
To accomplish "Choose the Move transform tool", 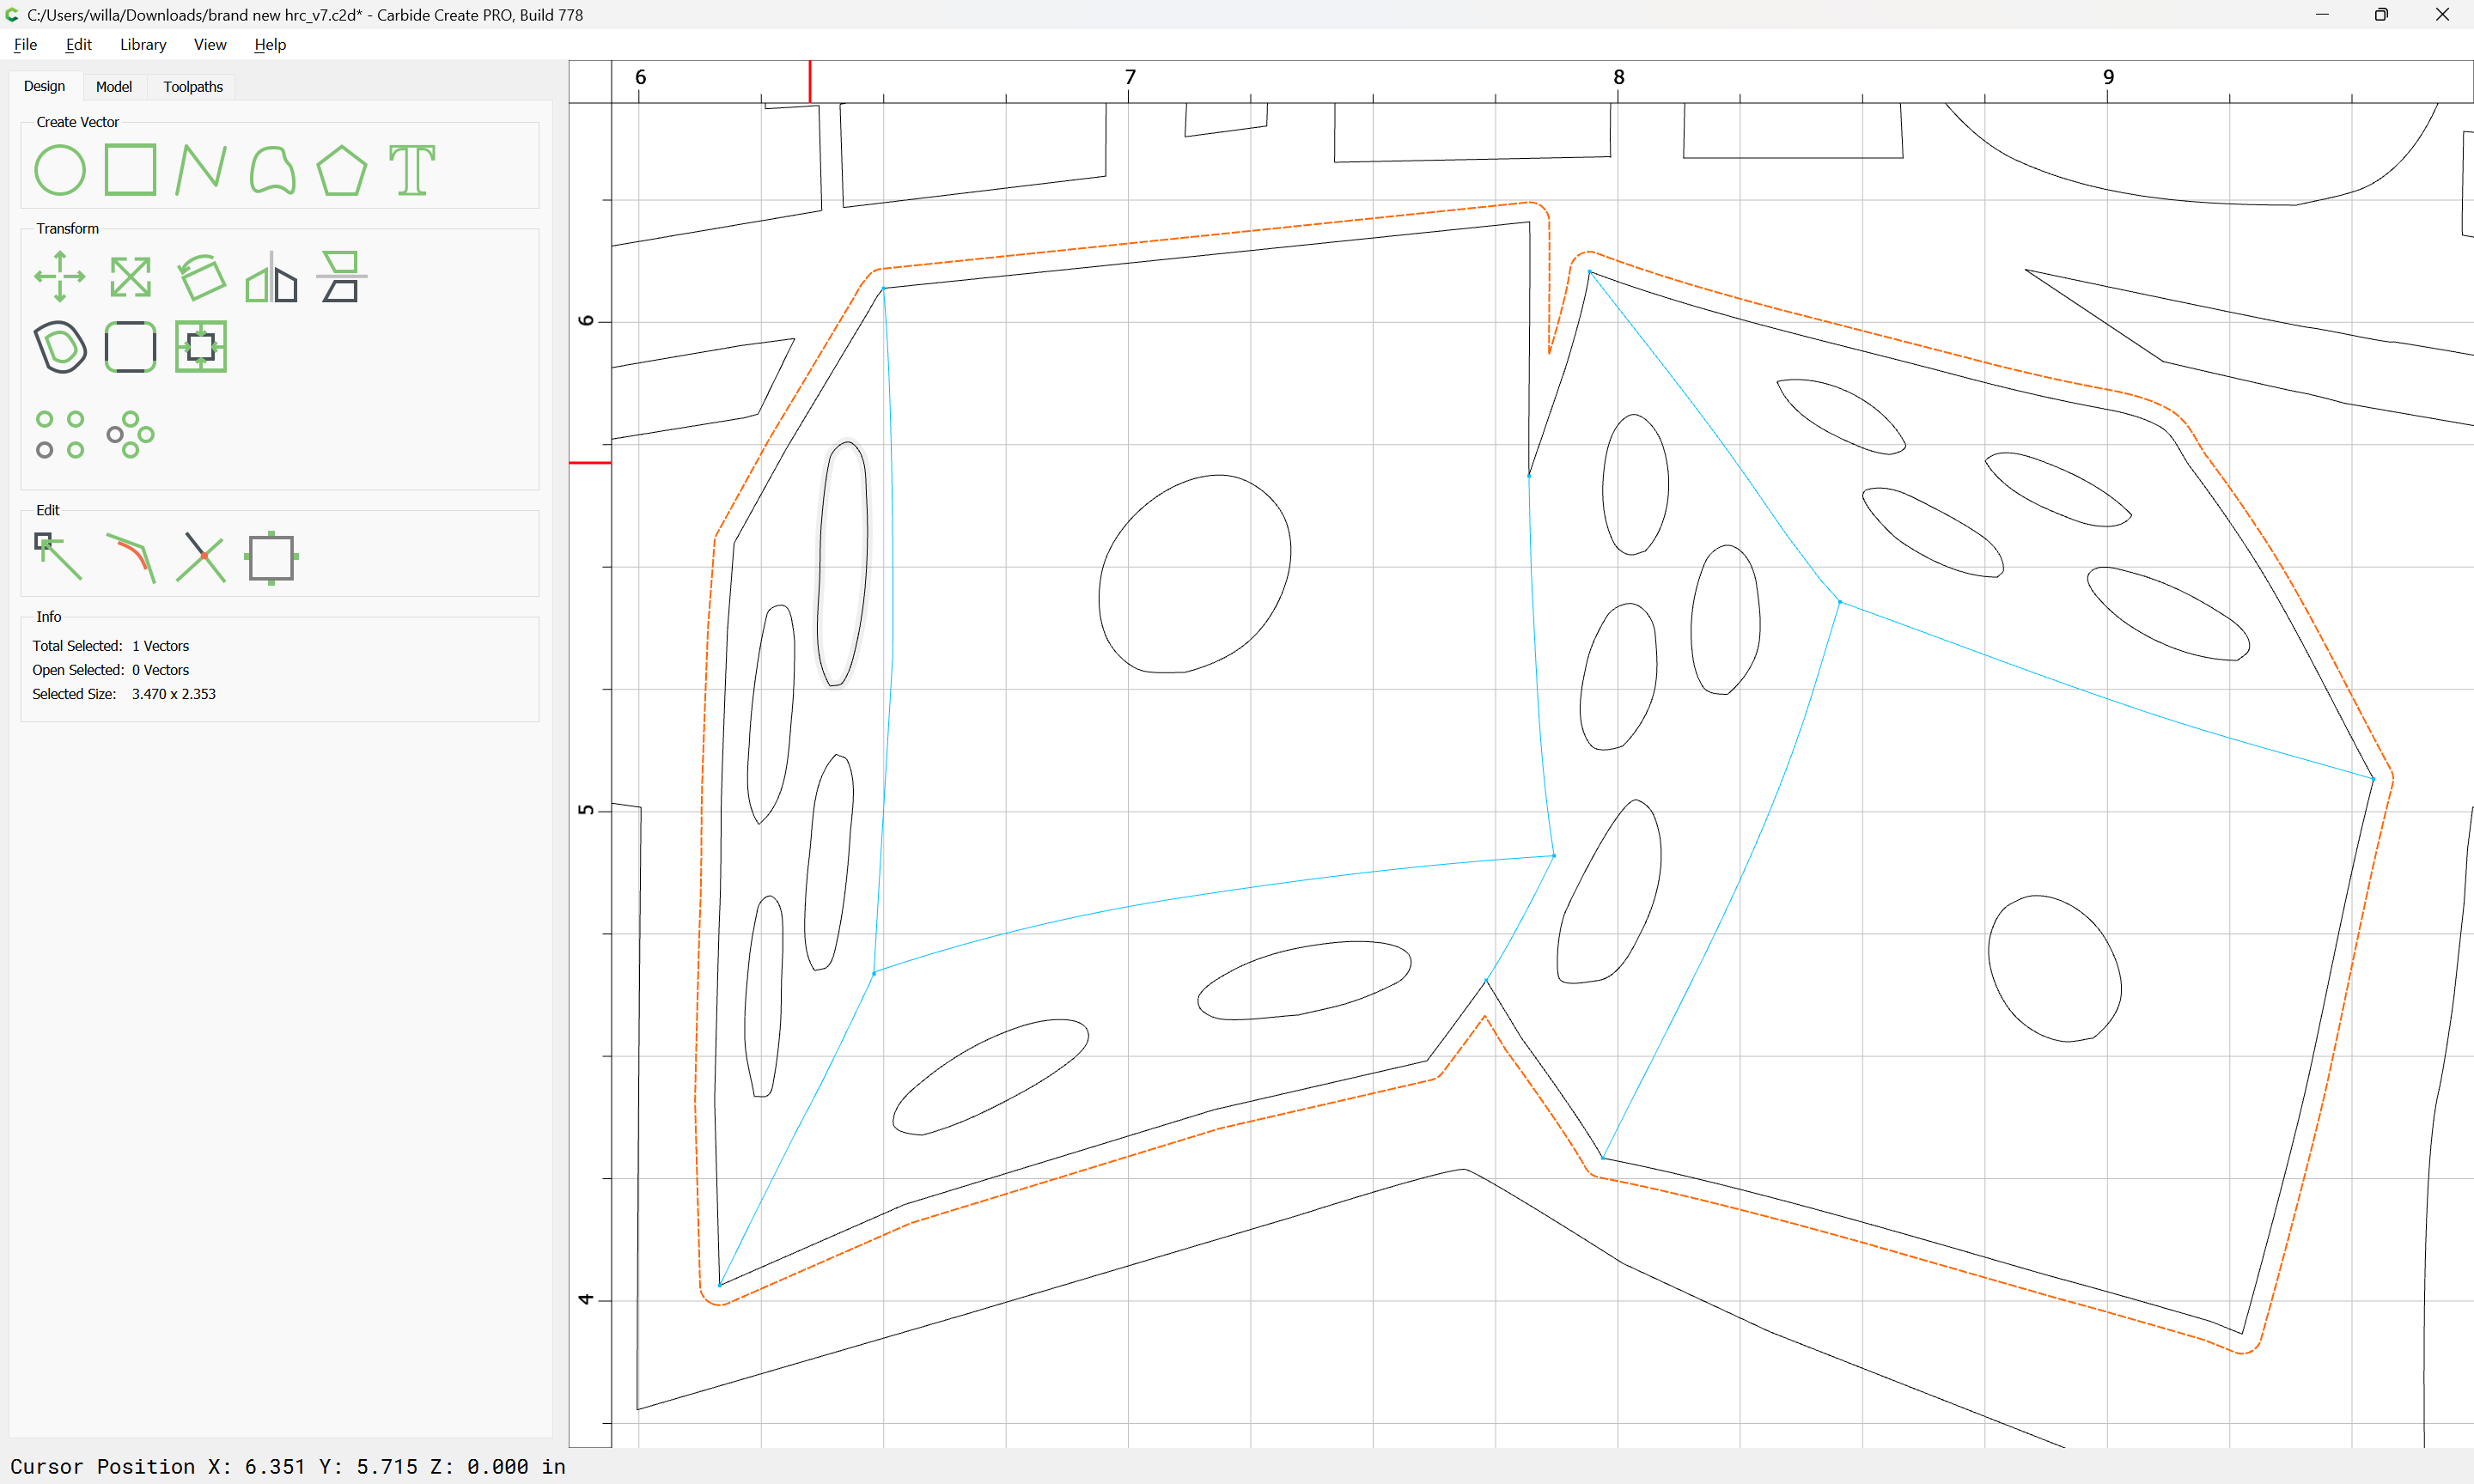I will pyautogui.click(x=60, y=276).
